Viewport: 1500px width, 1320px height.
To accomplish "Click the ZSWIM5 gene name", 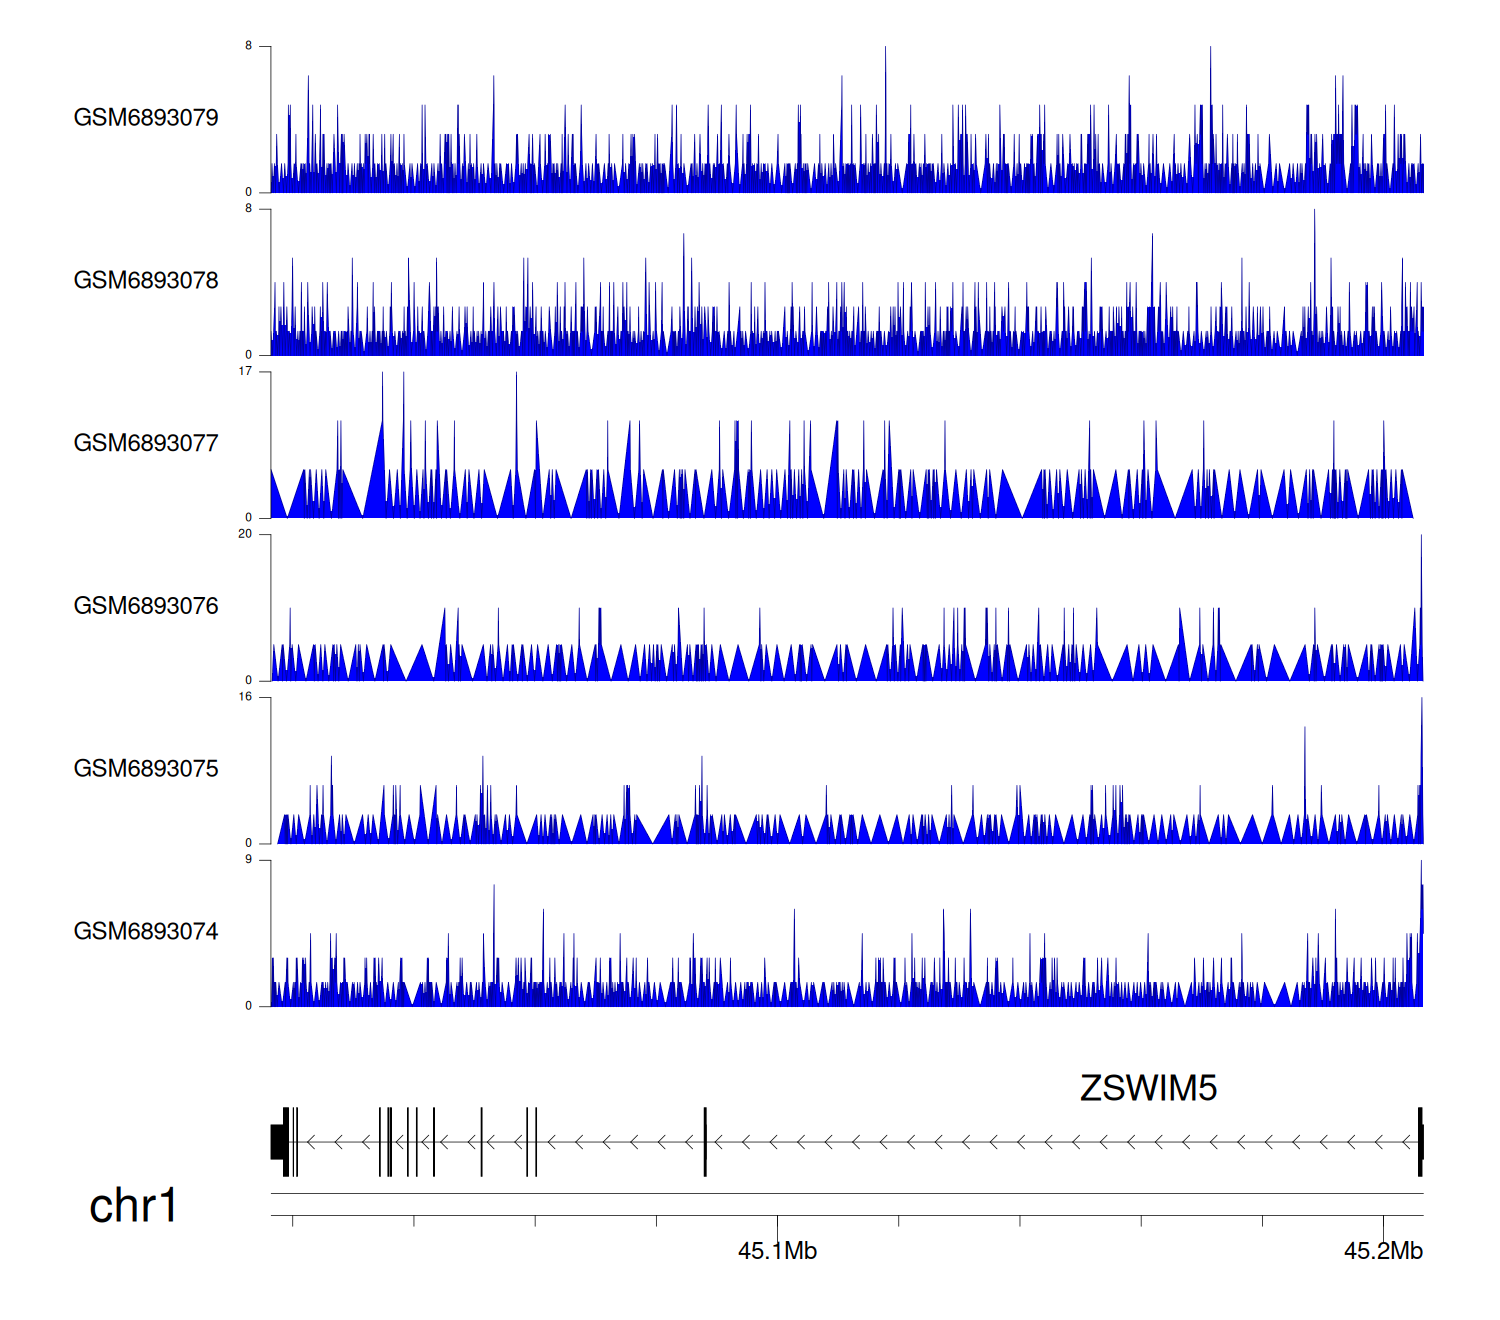I will coord(1148,1088).
